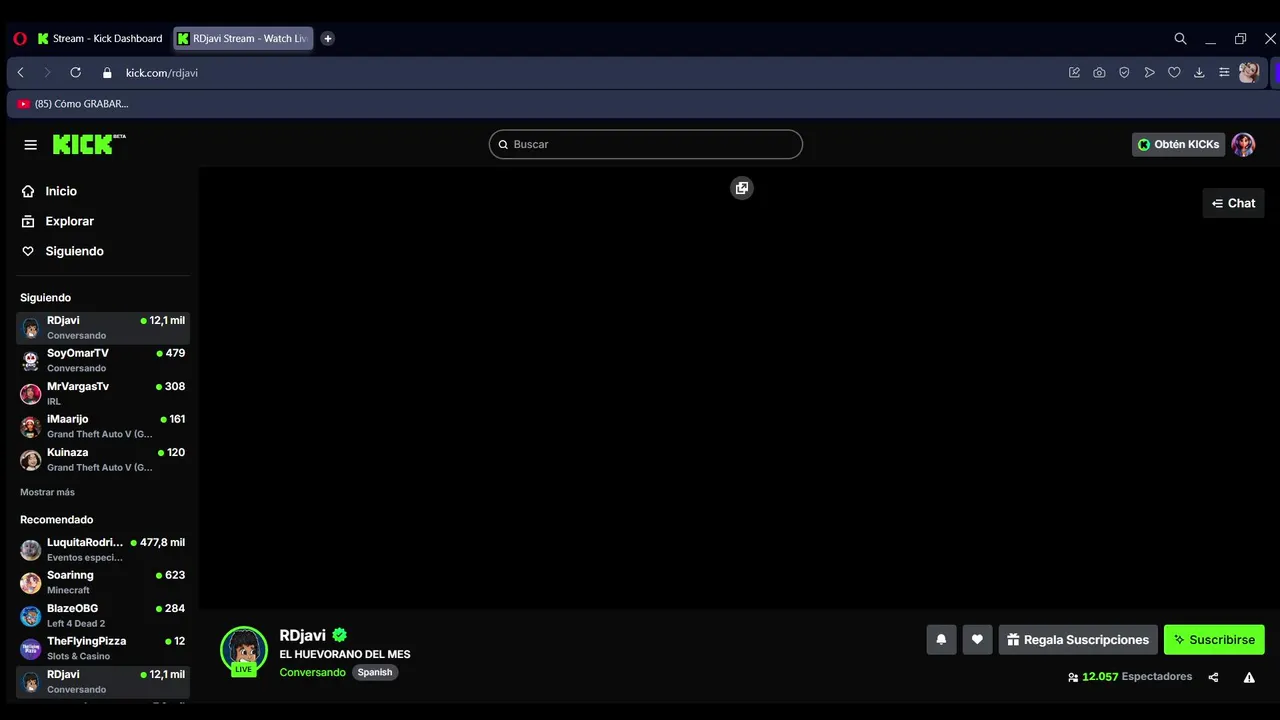Open the Opera Flow send icon

pyautogui.click(x=1149, y=72)
